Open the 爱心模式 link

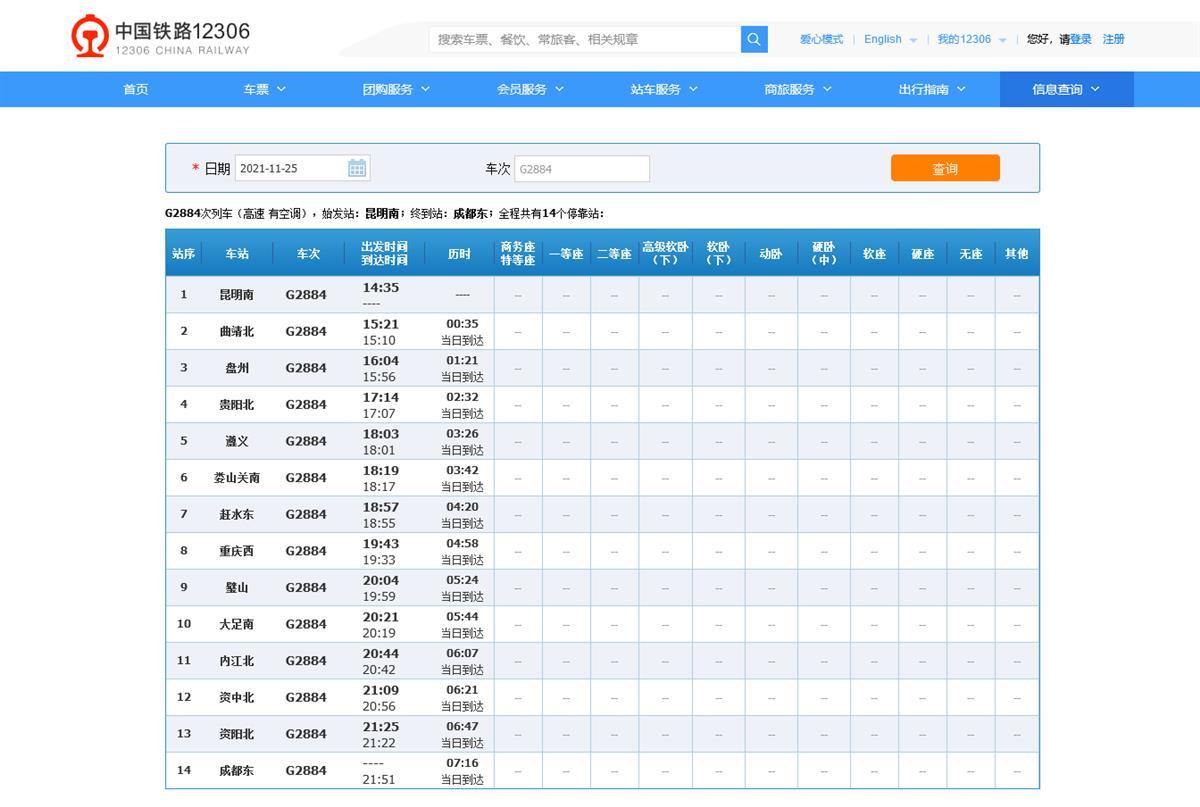point(821,39)
